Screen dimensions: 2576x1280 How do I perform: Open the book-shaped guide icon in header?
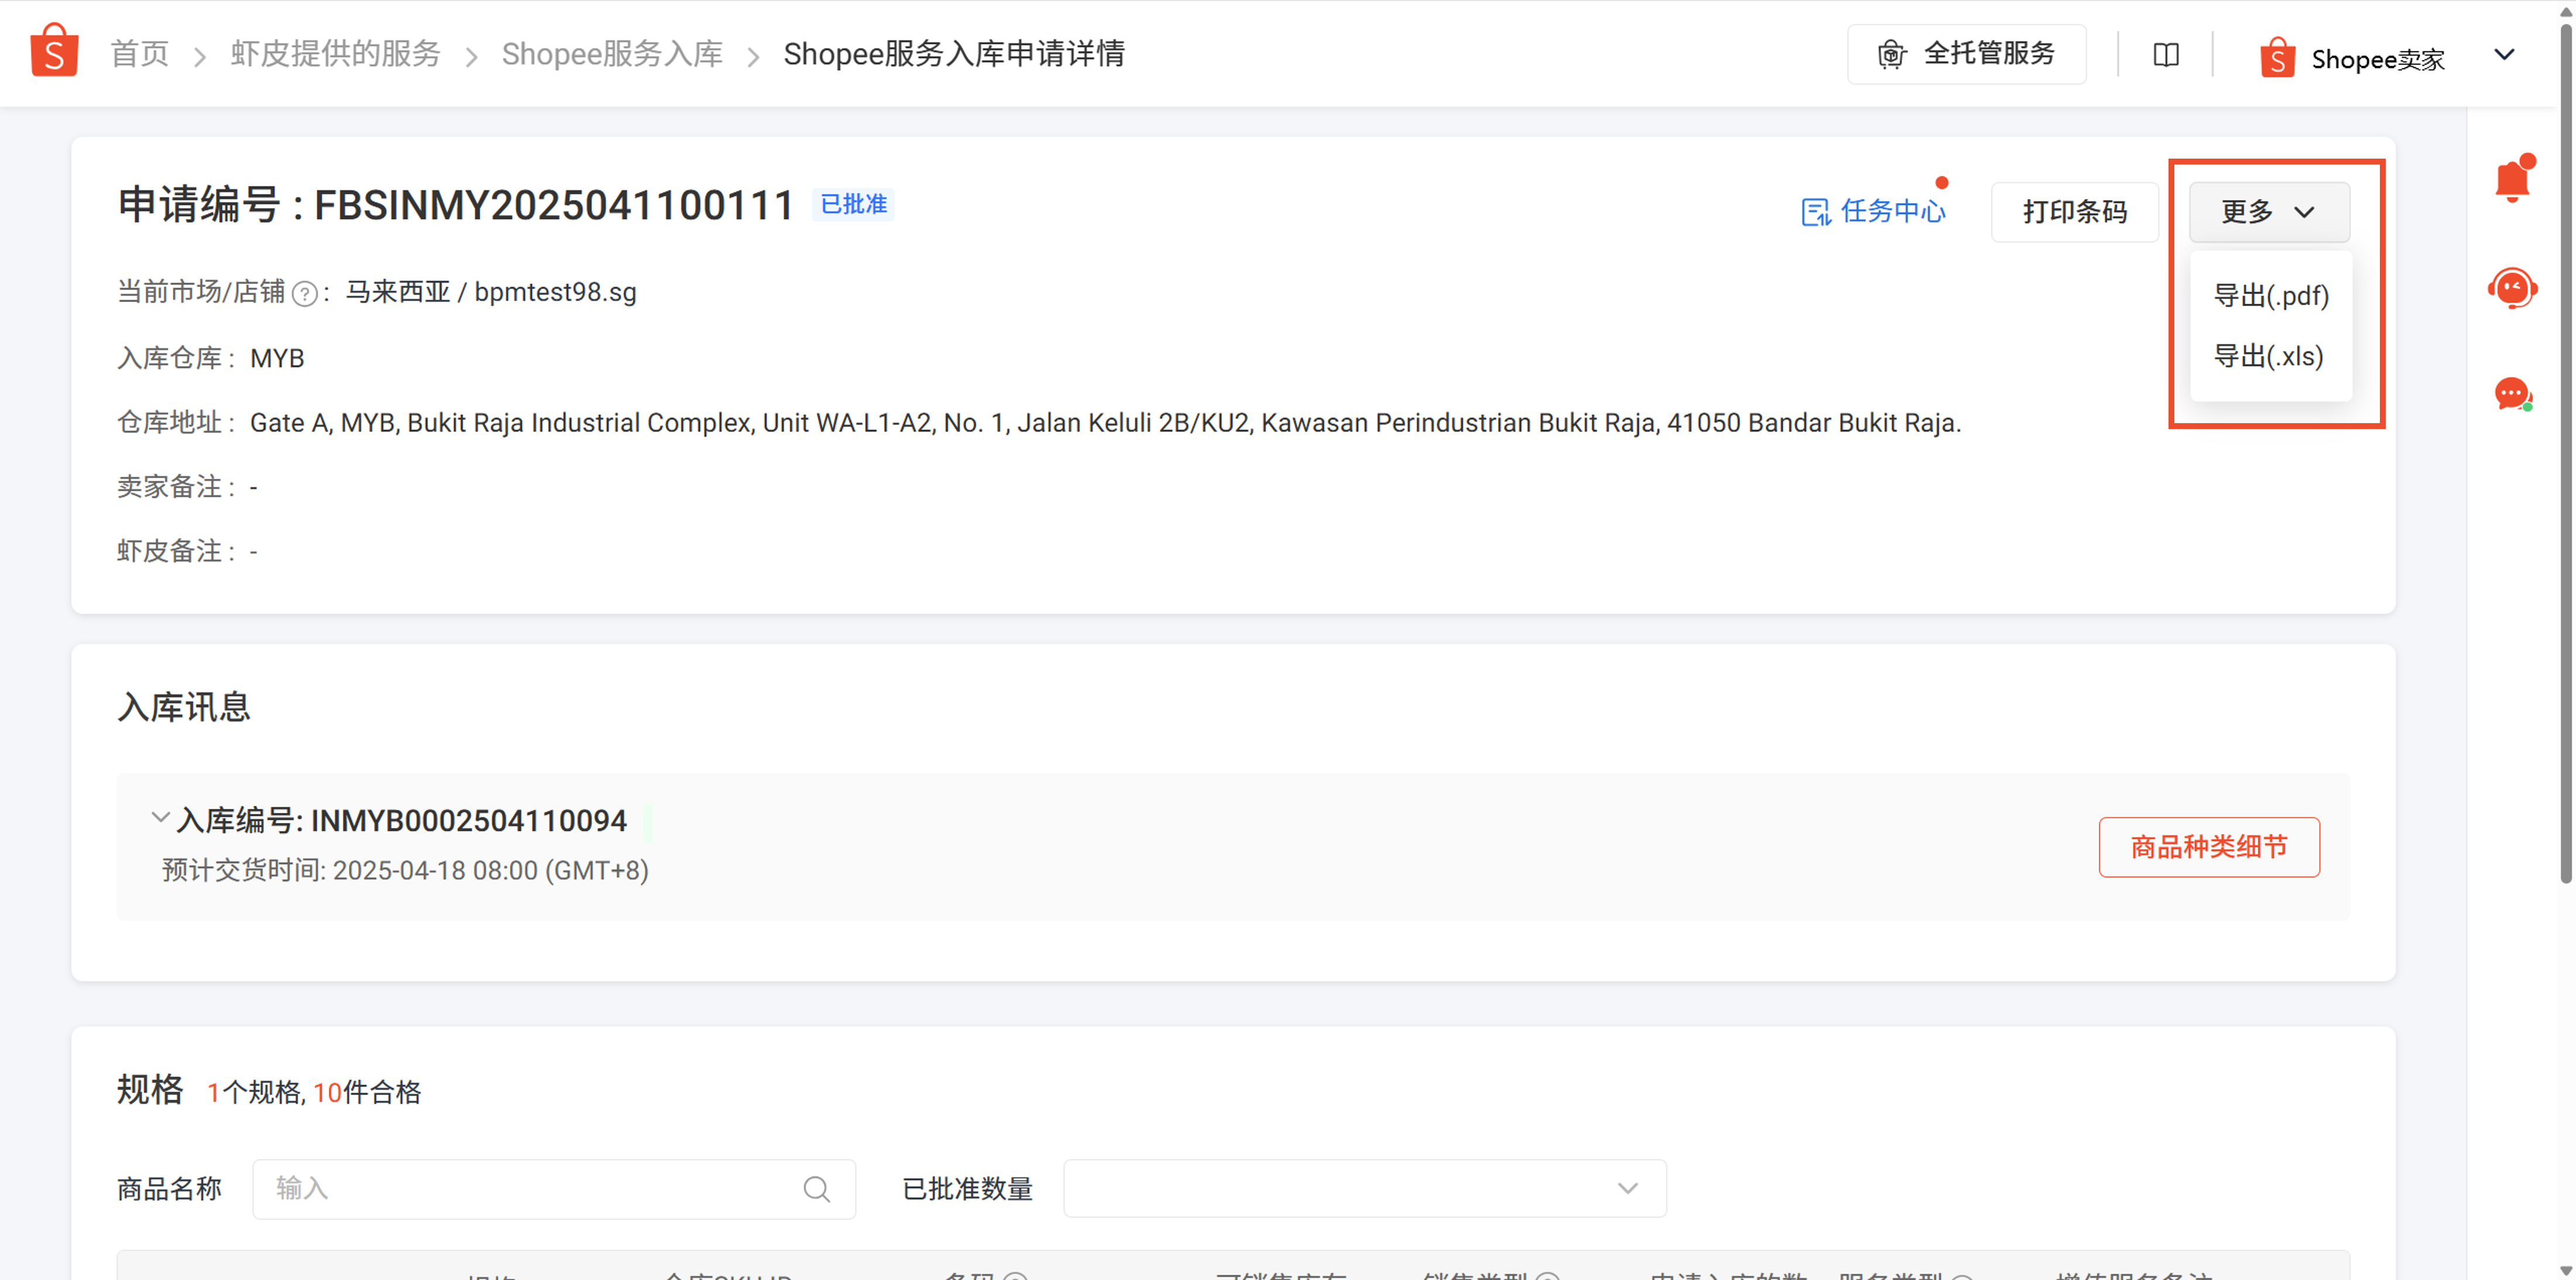point(2166,55)
